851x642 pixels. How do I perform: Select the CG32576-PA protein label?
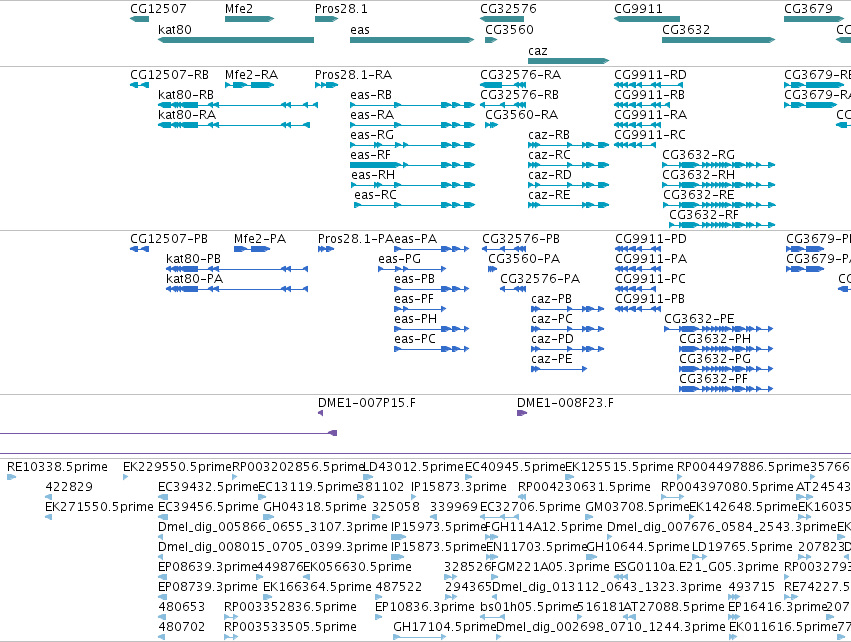[540, 279]
